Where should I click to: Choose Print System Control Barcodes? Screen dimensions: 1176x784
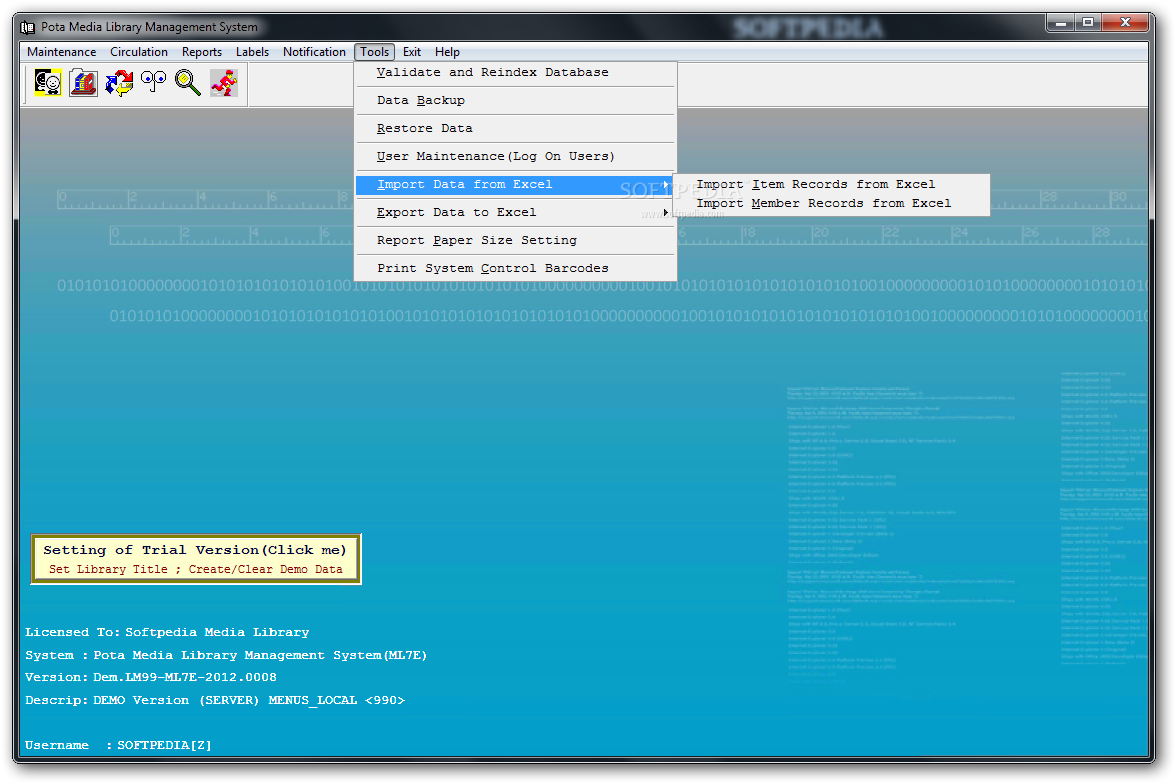[515, 268]
